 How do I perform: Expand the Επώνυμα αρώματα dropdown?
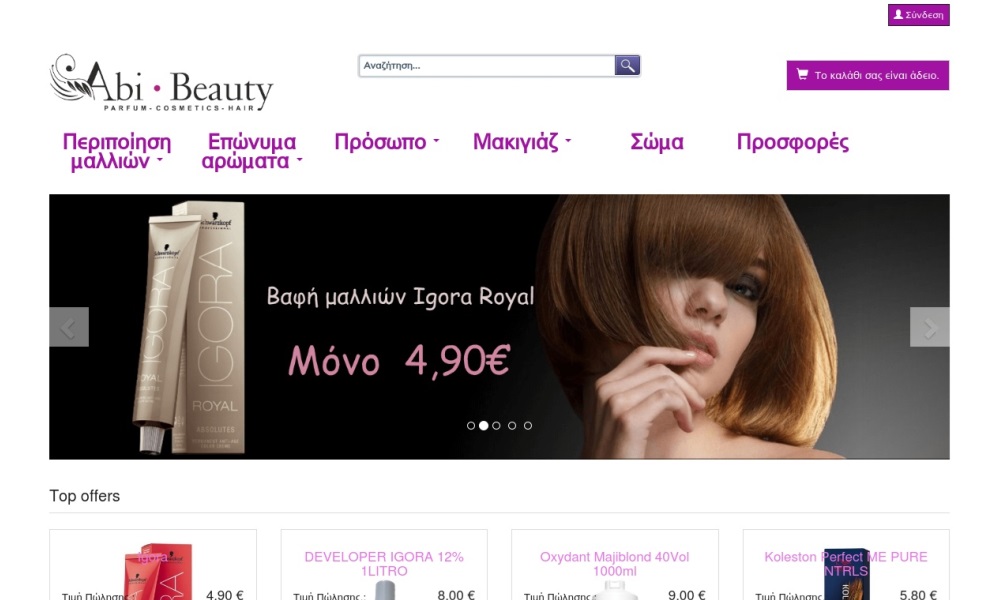[x=252, y=151]
